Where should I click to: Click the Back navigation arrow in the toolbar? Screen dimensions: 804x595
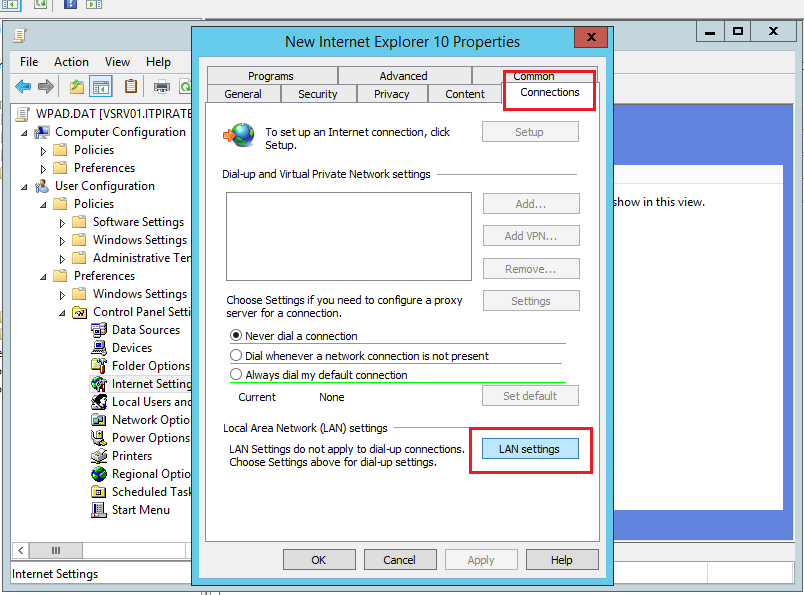coord(22,86)
